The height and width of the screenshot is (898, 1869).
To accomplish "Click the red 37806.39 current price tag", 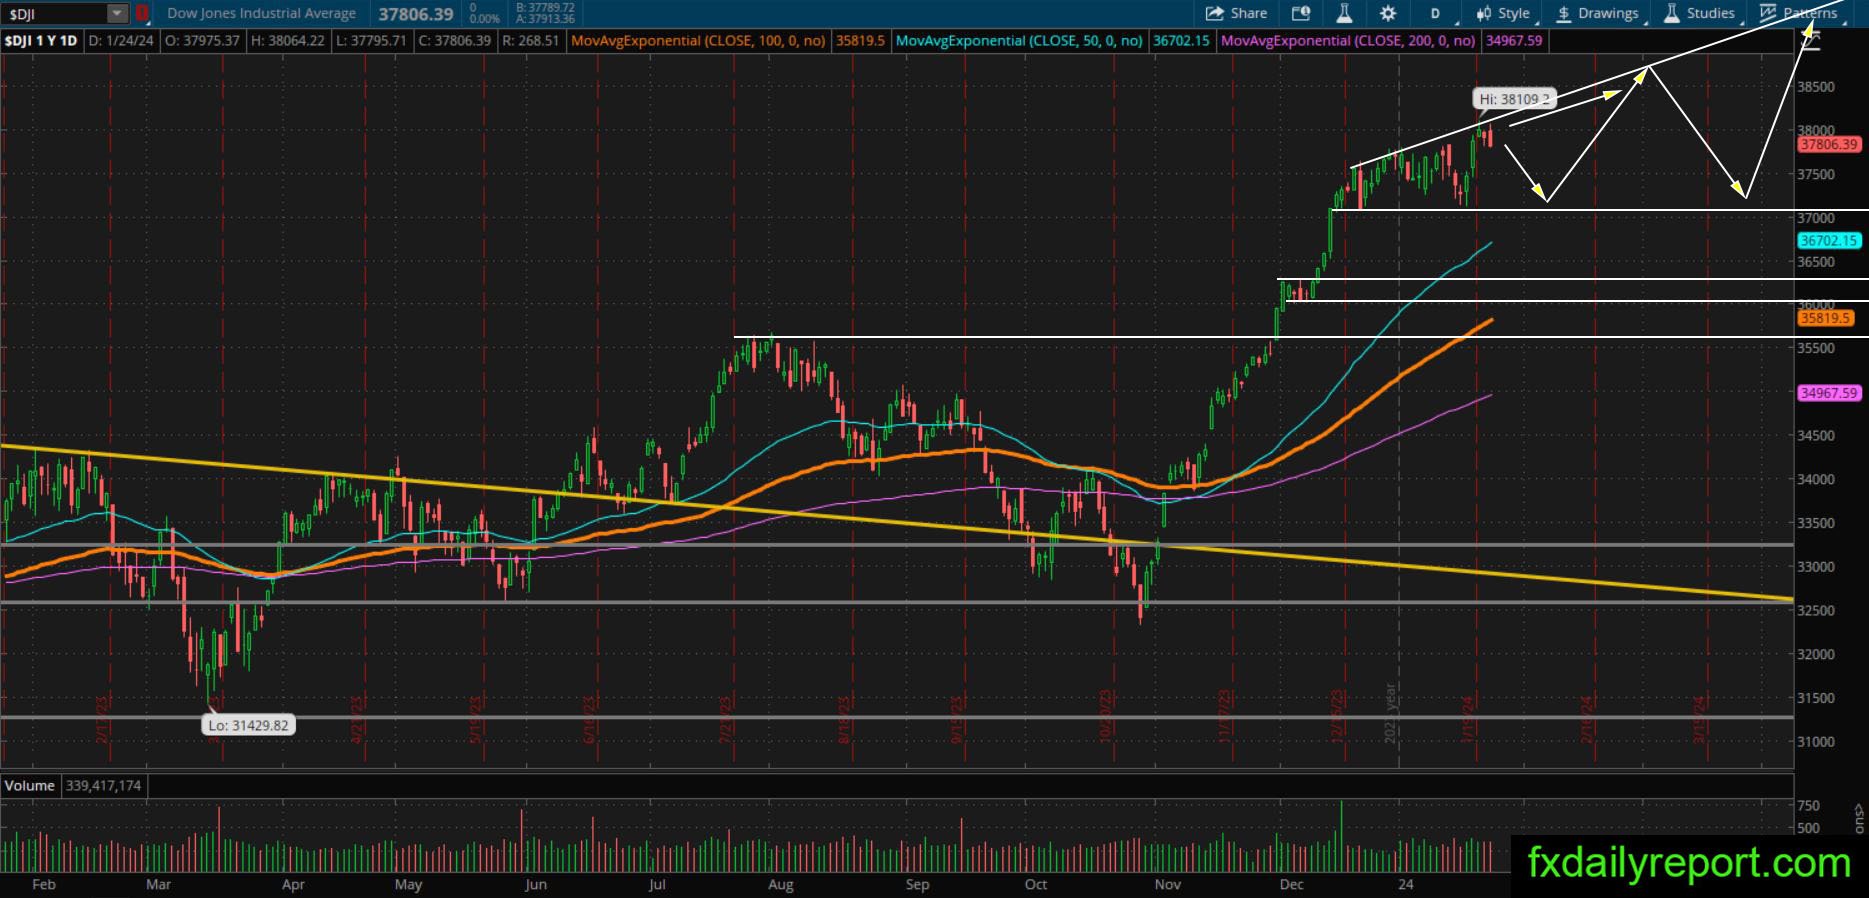I will tap(1829, 145).
